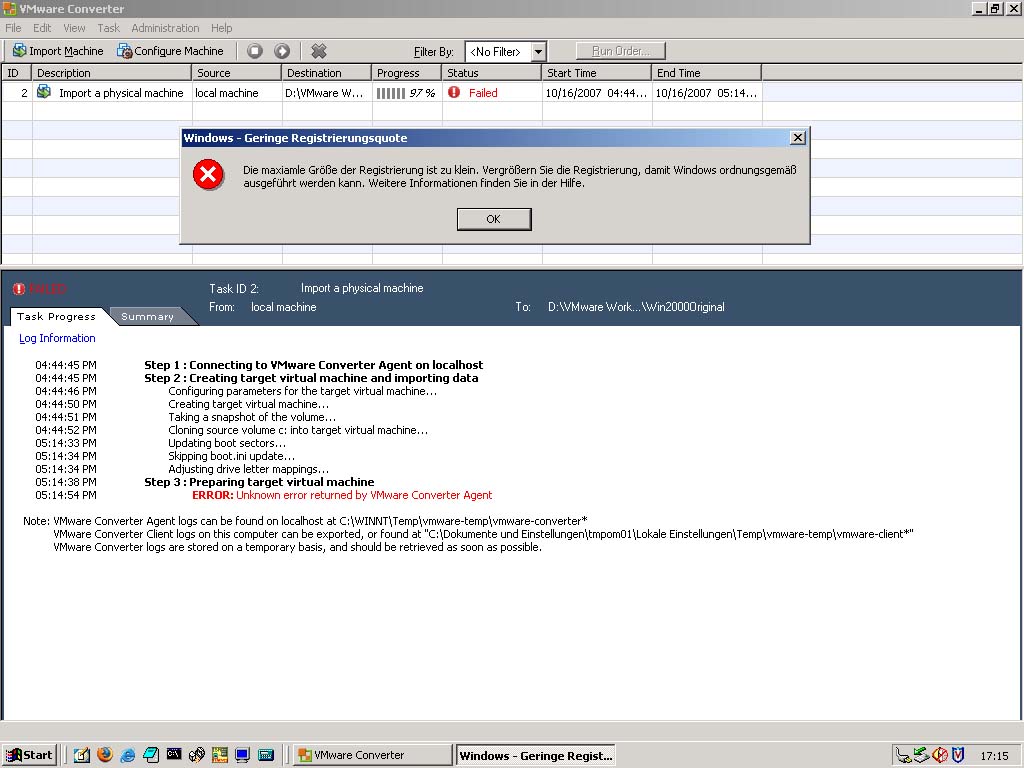The image size is (1024, 768).
Task: Open the Filter By dropdown arrow
Action: click(x=538, y=52)
